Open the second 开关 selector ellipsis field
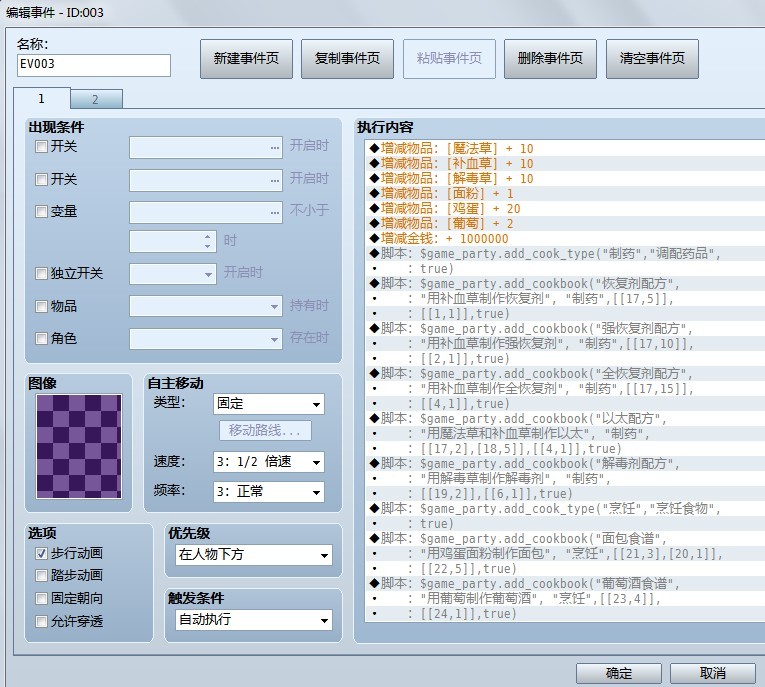The image size is (765, 687). coord(206,180)
